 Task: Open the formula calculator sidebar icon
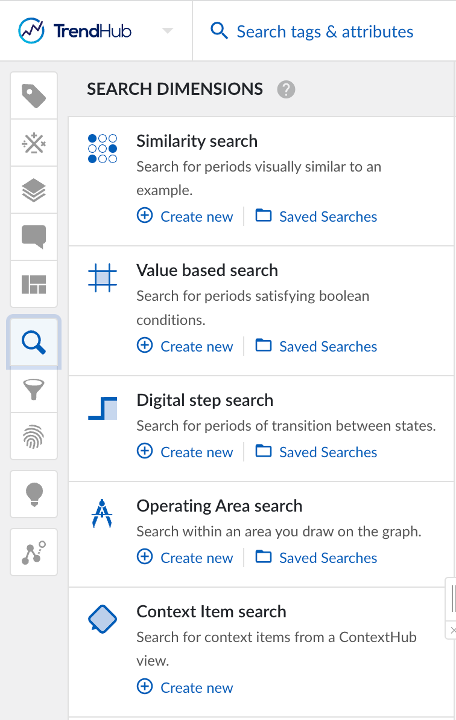(x=34, y=143)
